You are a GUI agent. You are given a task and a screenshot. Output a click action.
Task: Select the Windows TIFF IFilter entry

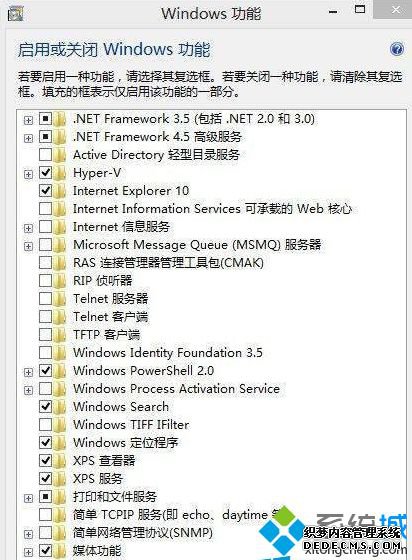tap(131, 425)
